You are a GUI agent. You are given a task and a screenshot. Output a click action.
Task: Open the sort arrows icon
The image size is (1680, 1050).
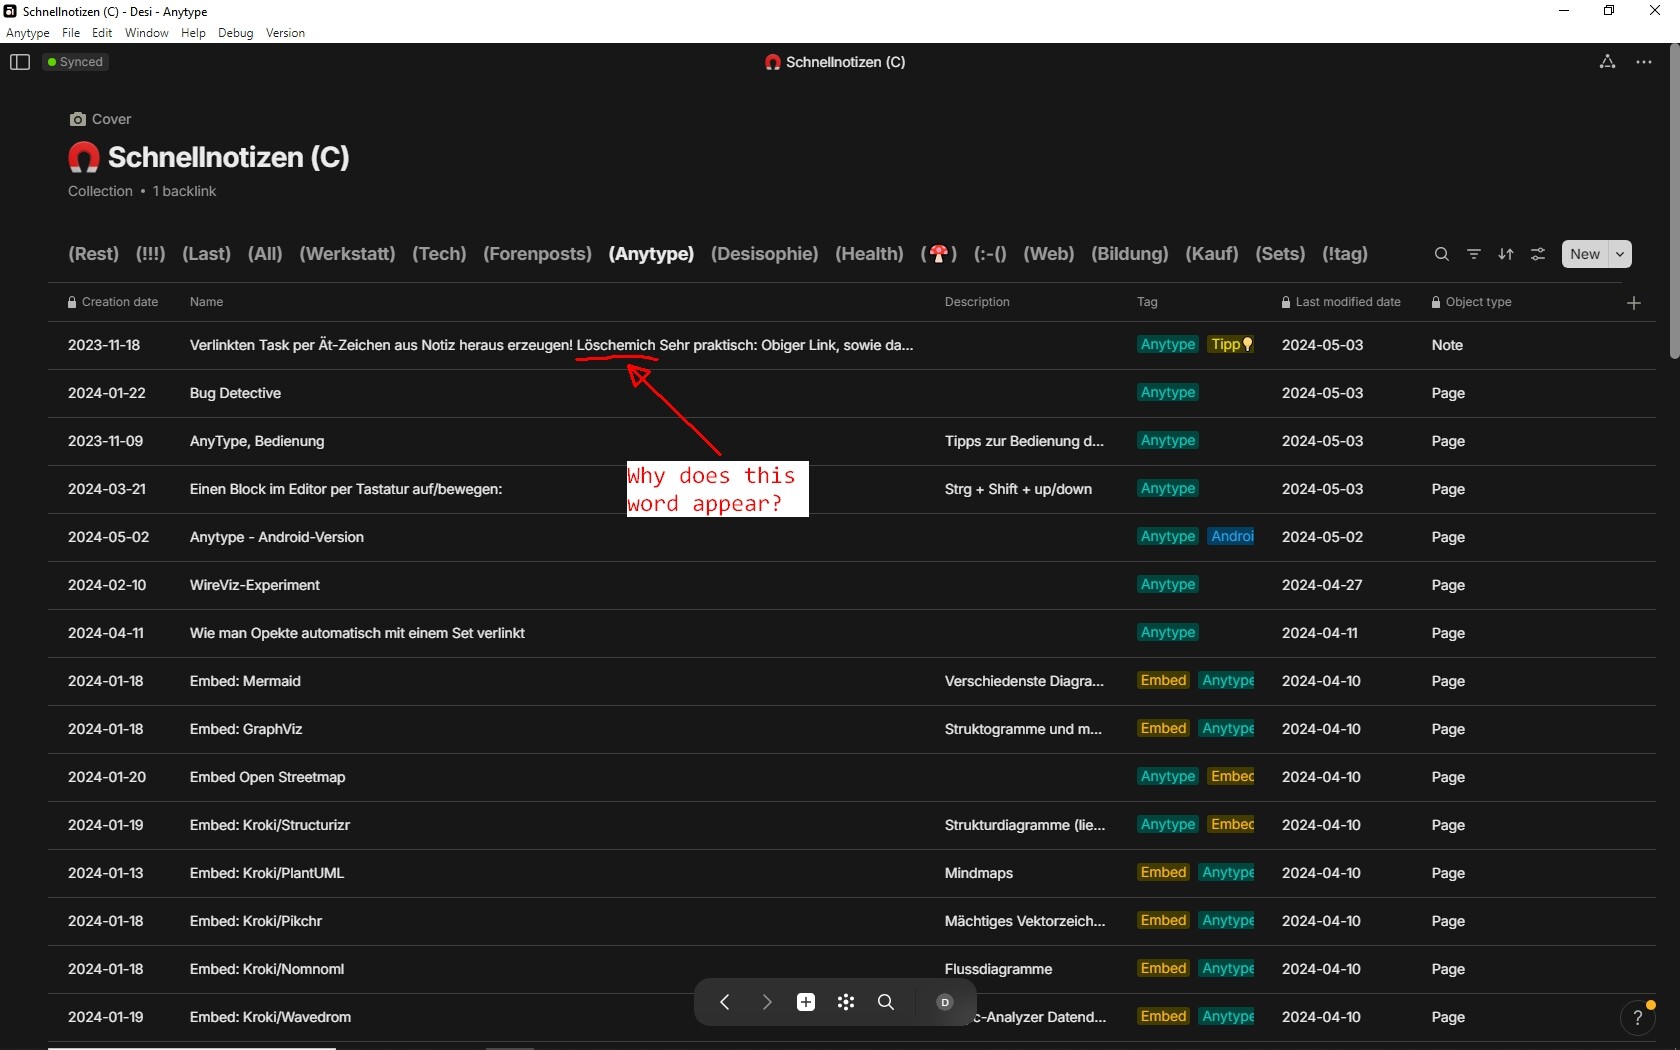1505,254
